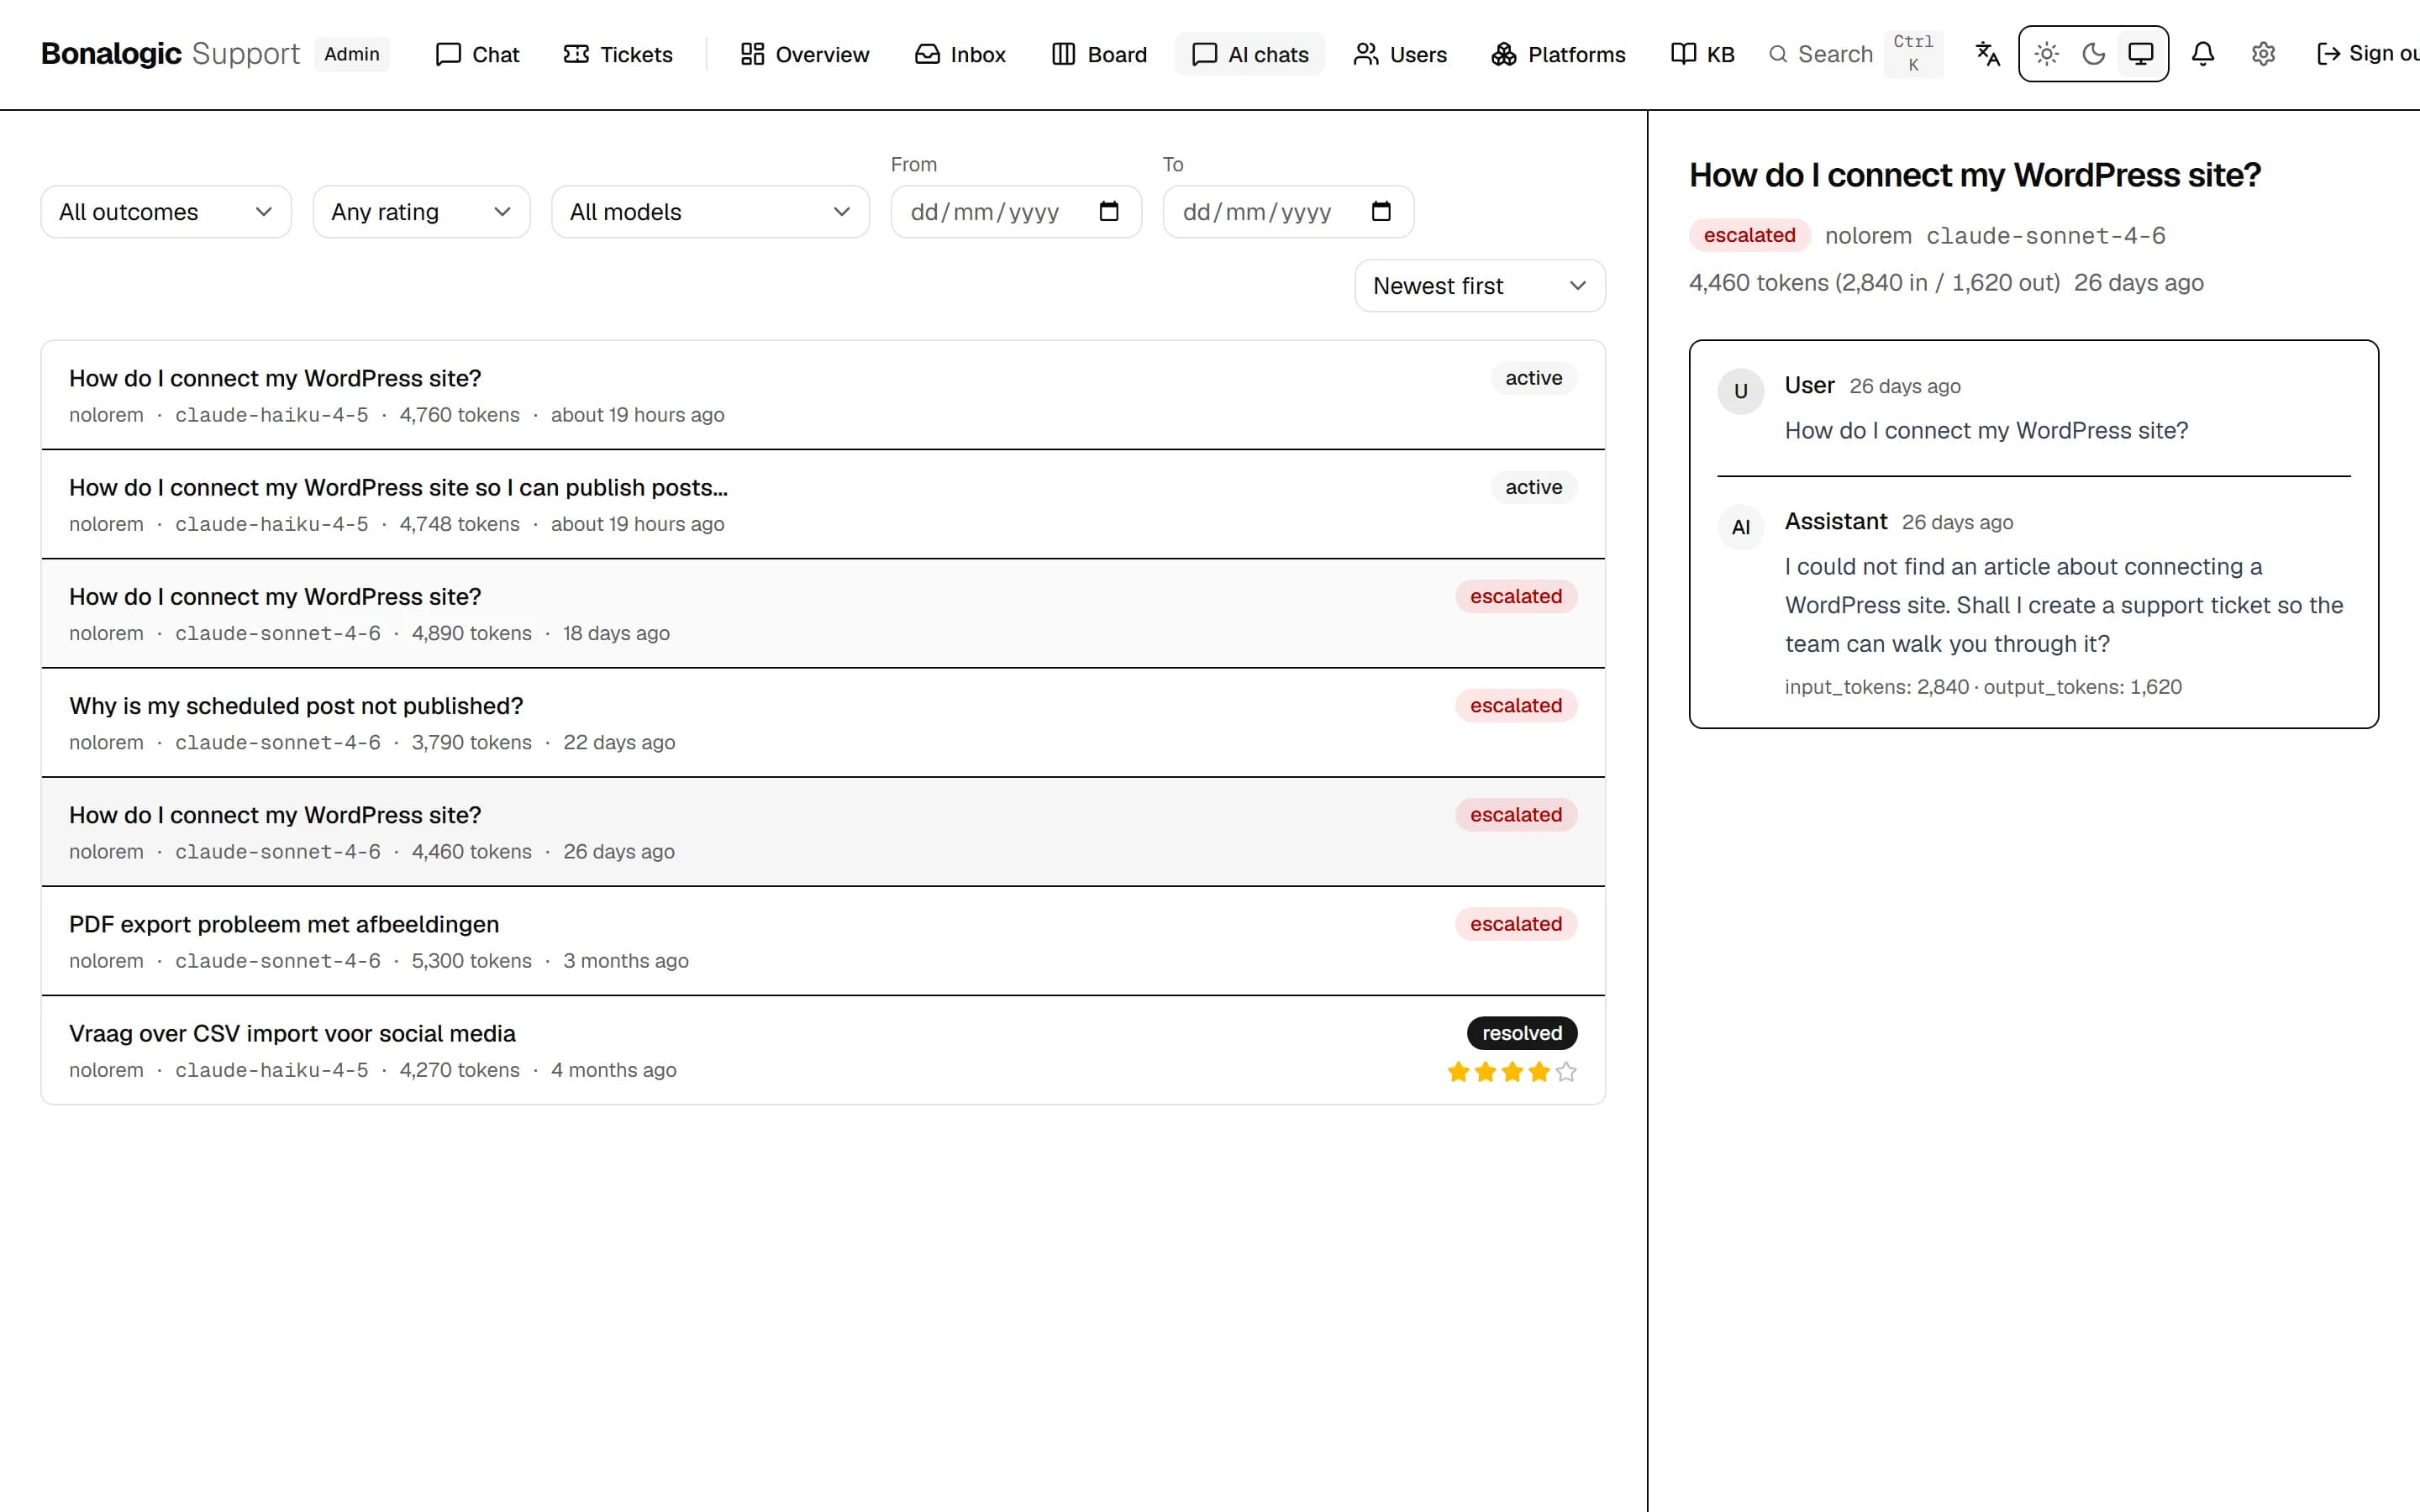Open chat about publishing posts, 4,748 tokens
Image resolution: width=2420 pixels, height=1512 pixels.
pyautogui.click(x=823, y=504)
